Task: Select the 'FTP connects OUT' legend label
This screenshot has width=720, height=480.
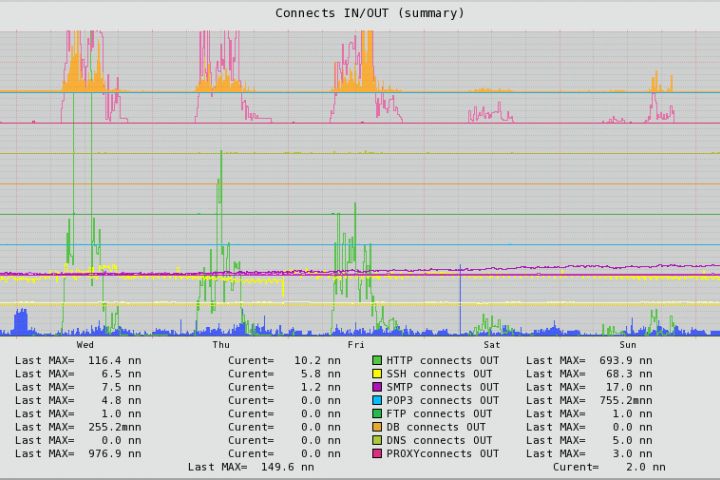Action: tap(439, 414)
